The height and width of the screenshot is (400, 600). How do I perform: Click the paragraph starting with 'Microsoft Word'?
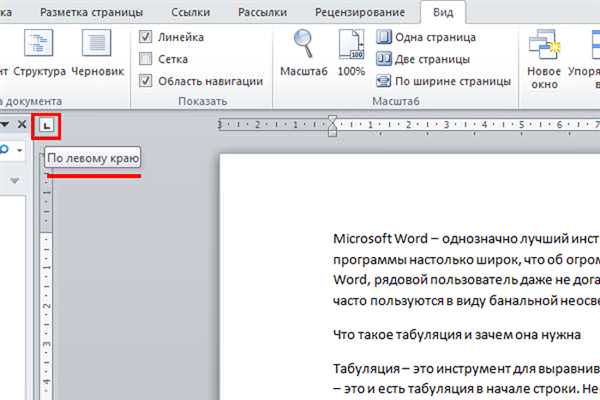pyautogui.click(x=466, y=269)
